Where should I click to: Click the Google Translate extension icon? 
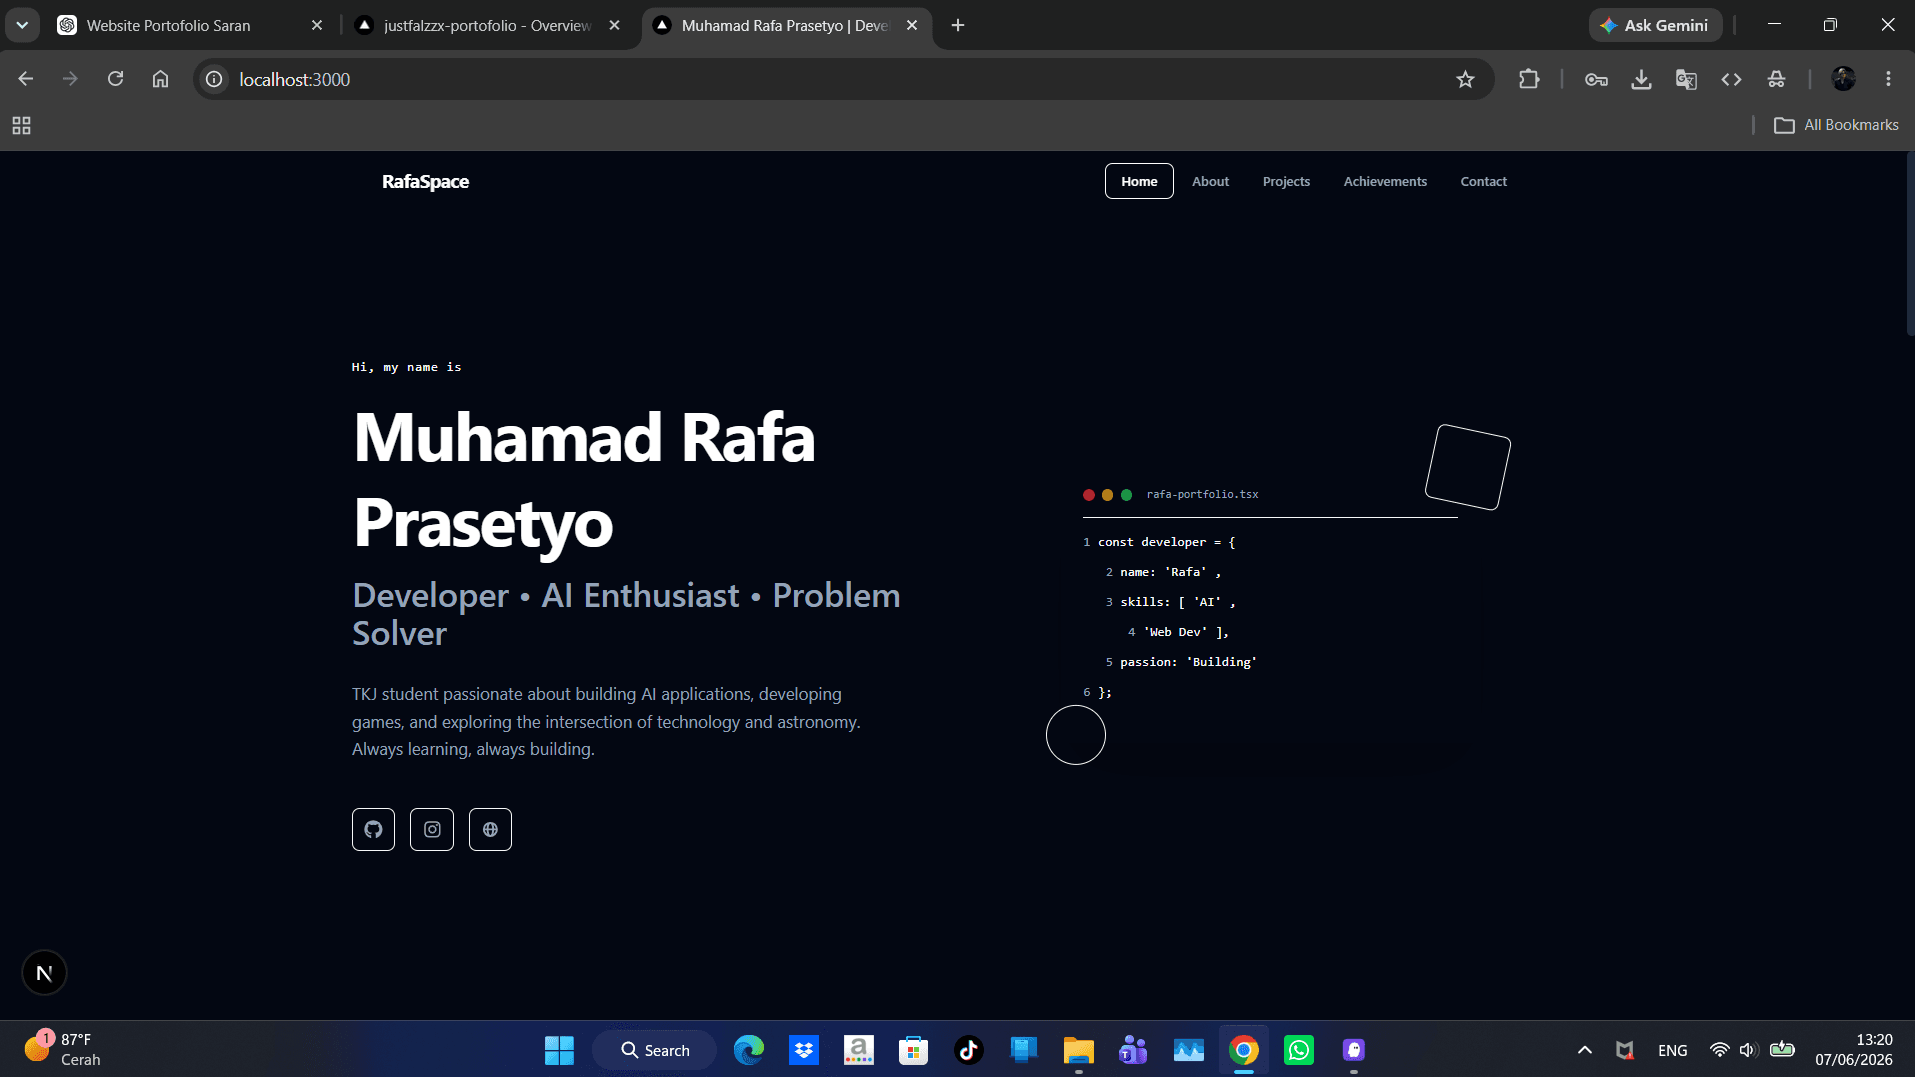1686,80
